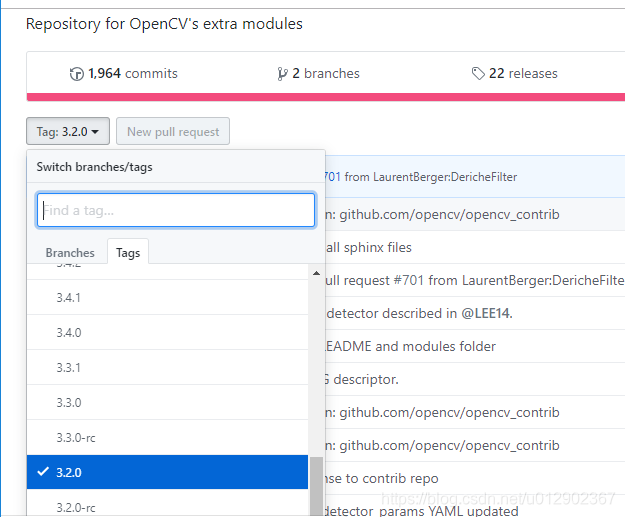Image resolution: width=625 pixels, height=517 pixels.
Task: Select tag 3.3.0
Action: pyautogui.click(x=167, y=403)
